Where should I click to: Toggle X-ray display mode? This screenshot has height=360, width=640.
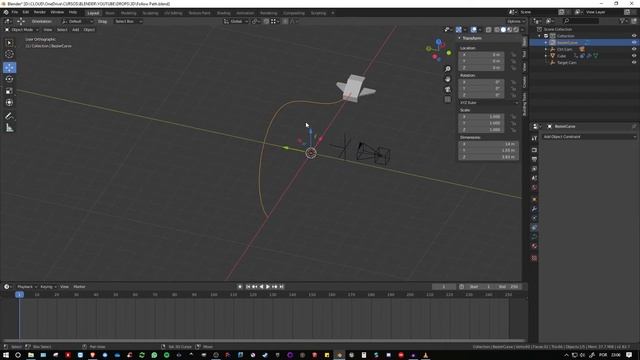[489, 29]
